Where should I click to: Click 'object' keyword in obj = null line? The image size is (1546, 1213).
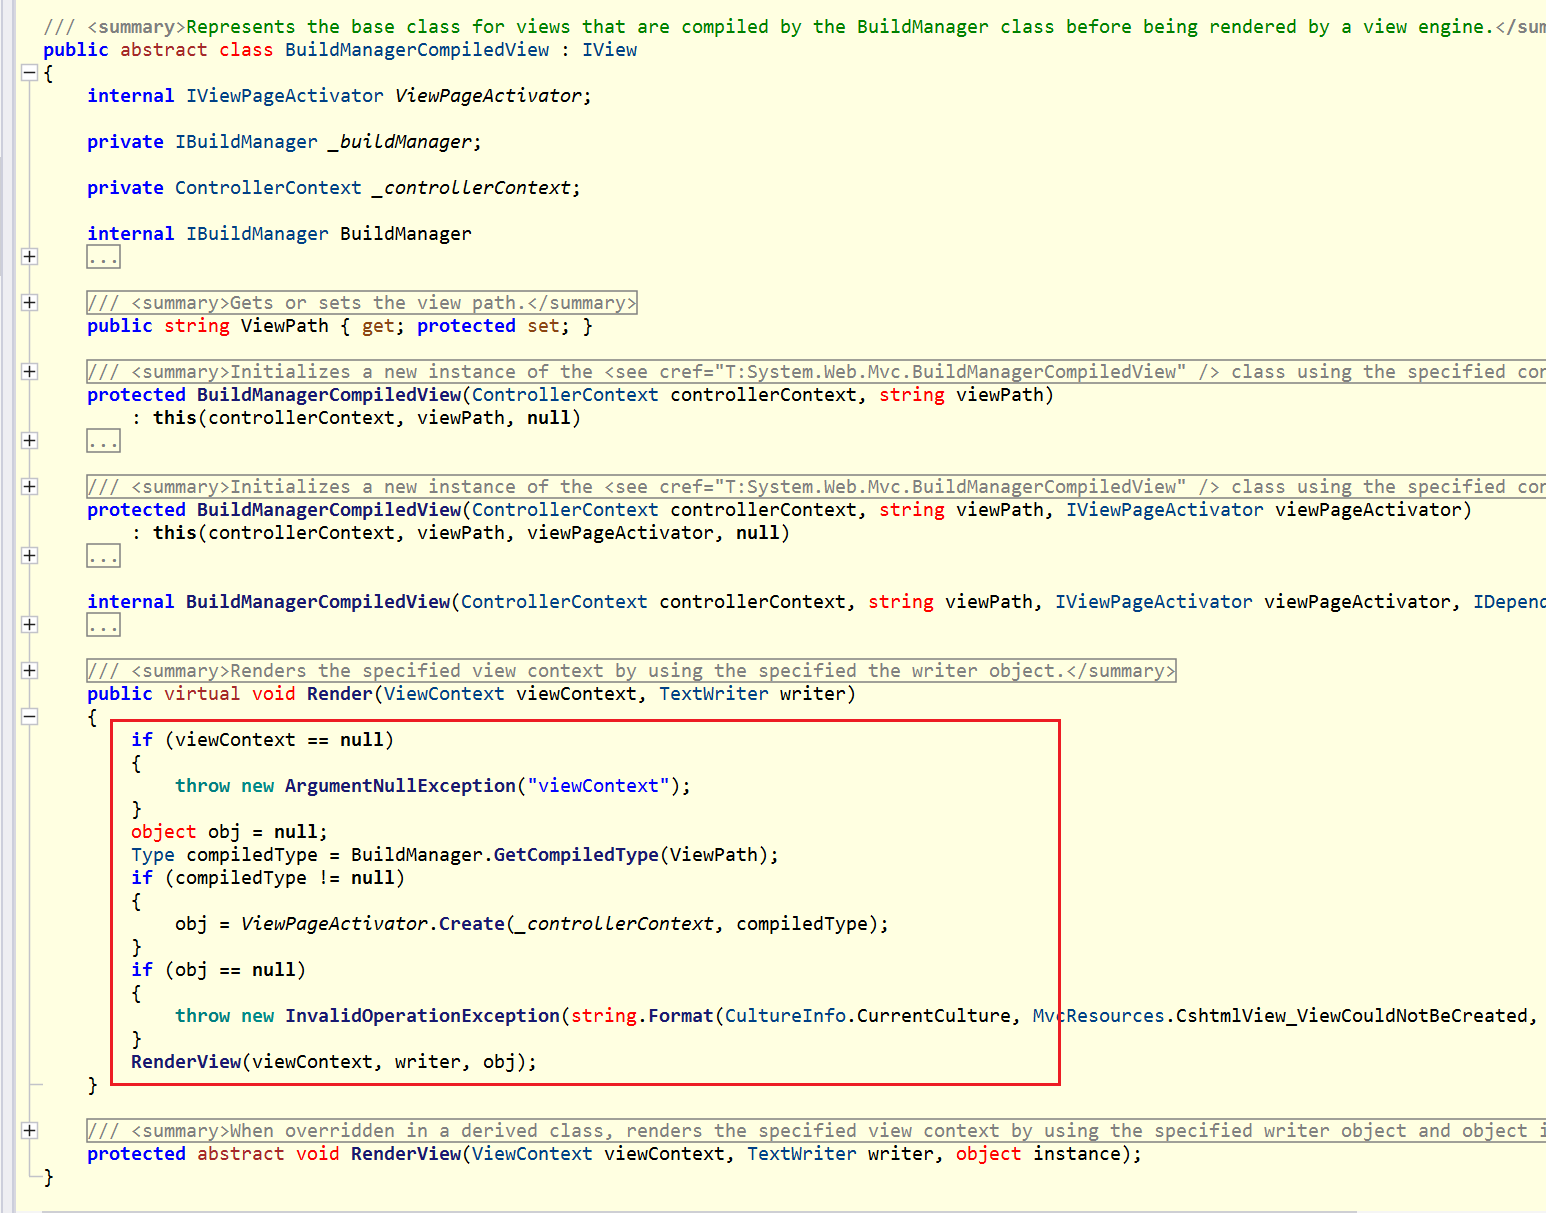(164, 832)
